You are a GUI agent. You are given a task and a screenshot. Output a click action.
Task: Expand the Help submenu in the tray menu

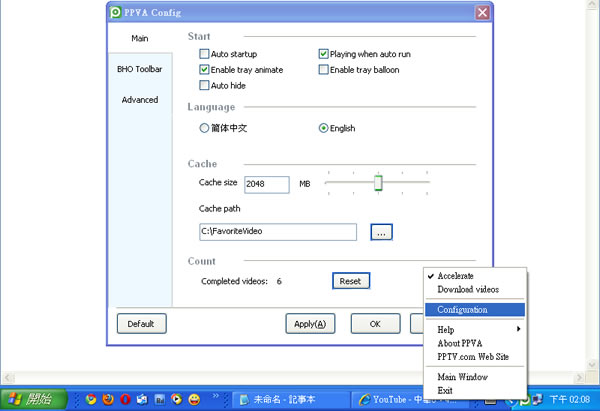(x=474, y=329)
